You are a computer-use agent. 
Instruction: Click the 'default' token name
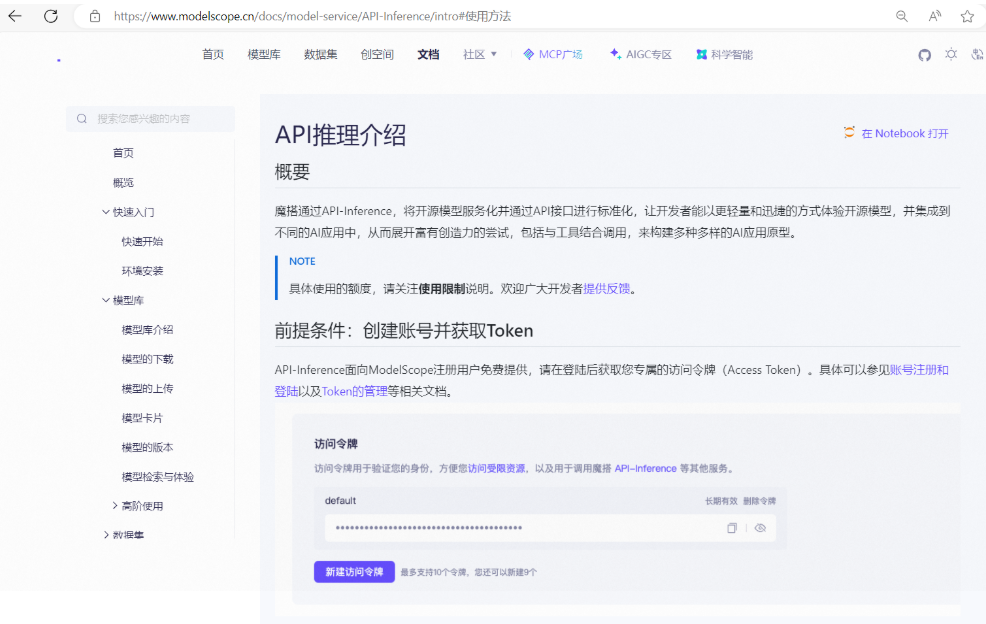(340, 501)
